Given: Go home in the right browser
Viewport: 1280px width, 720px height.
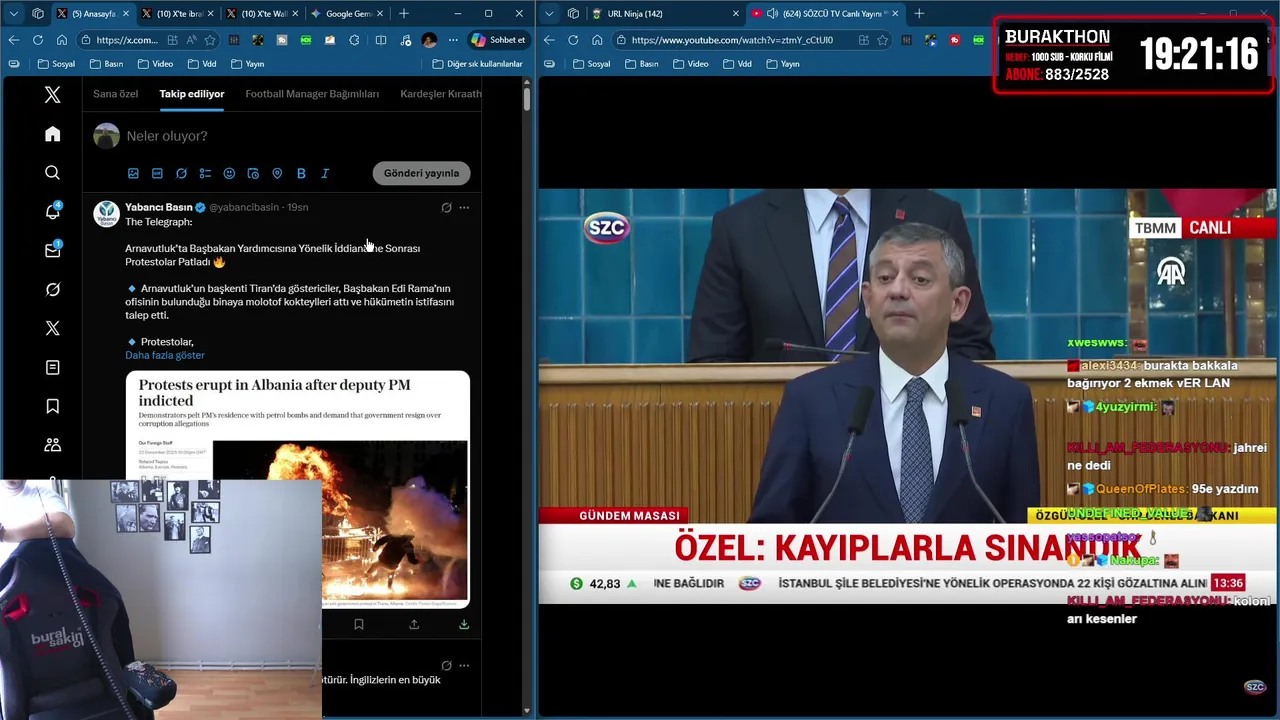Looking at the screenshot, I should 597,40.
